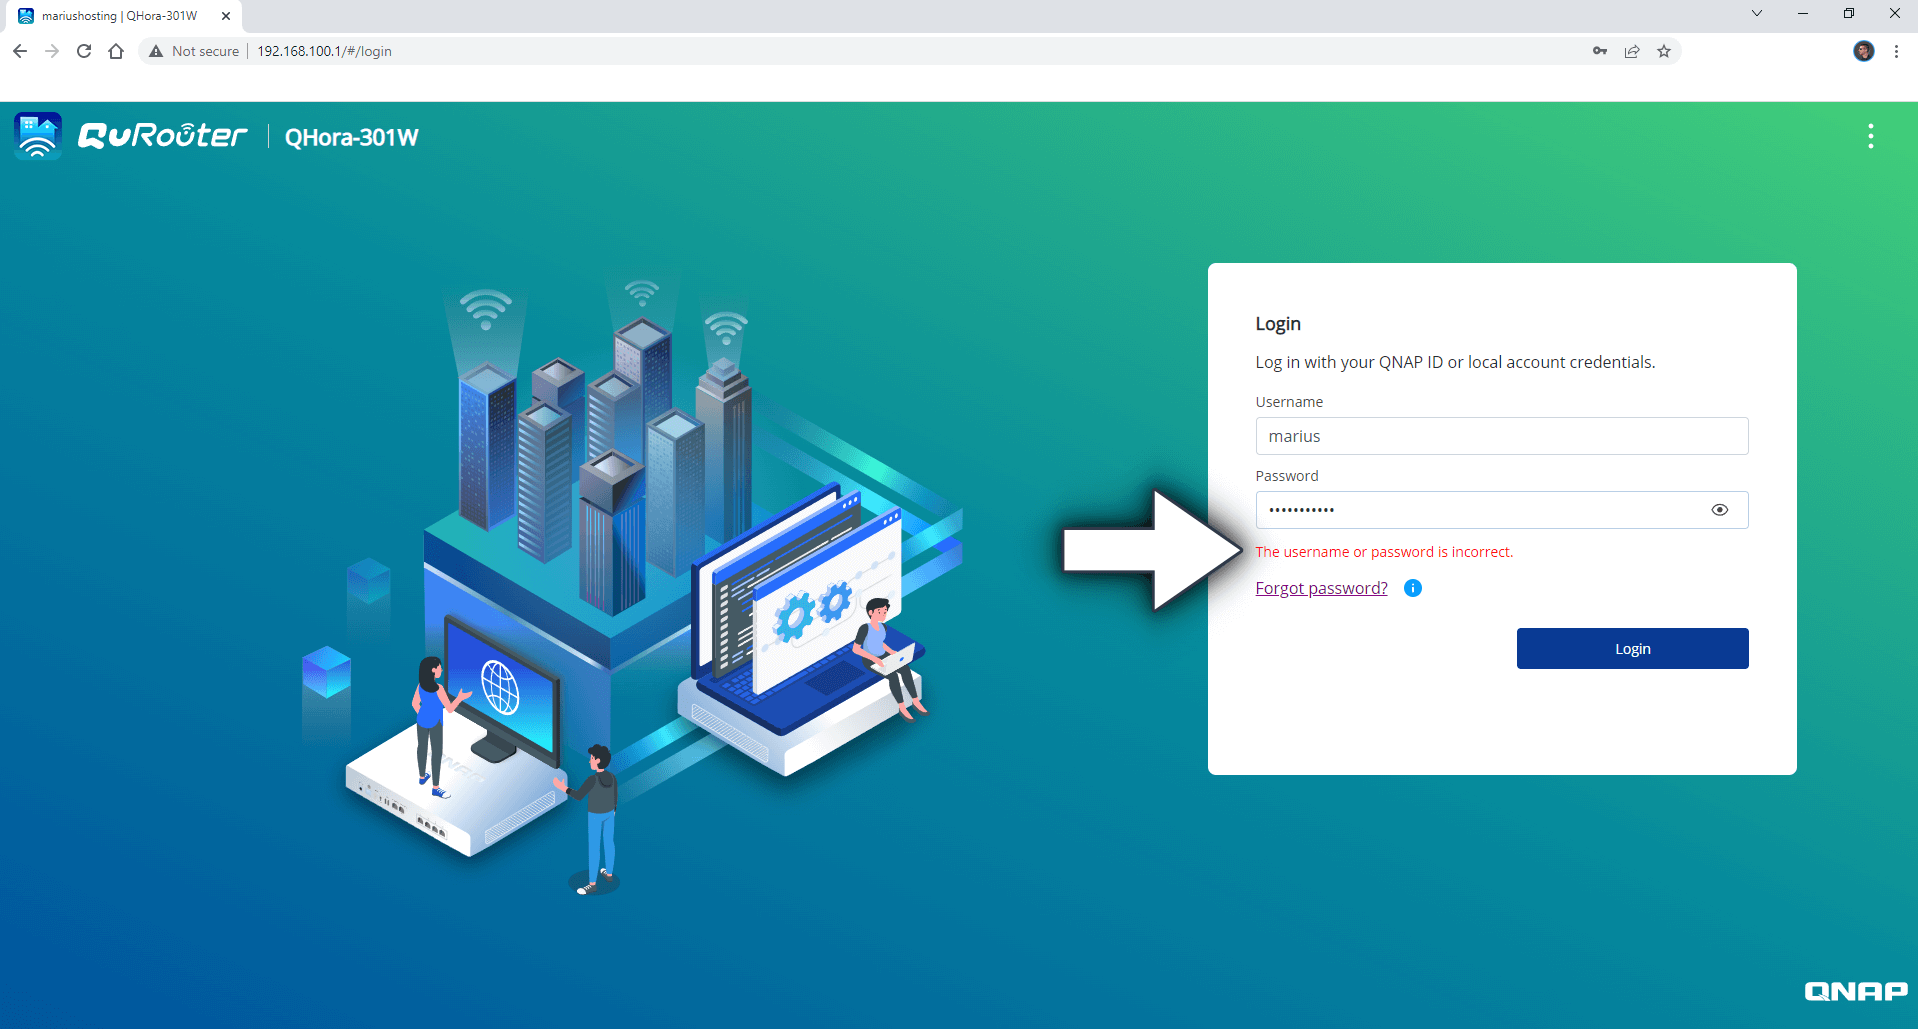This screenshot has height=1029, width=1918.
Task: Restore down the browser window
Action: (1849, 13)
